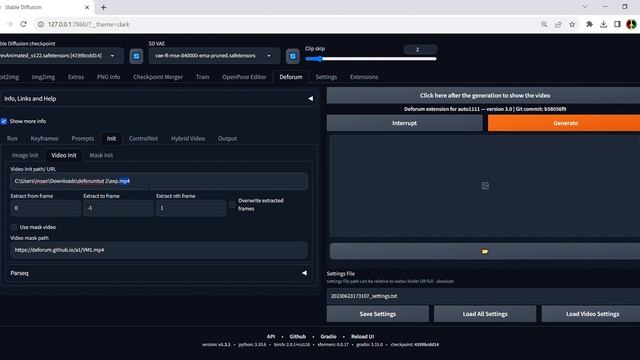
Task: Open the Train tab
Action: pyautogui.click(x=202, y=77)
